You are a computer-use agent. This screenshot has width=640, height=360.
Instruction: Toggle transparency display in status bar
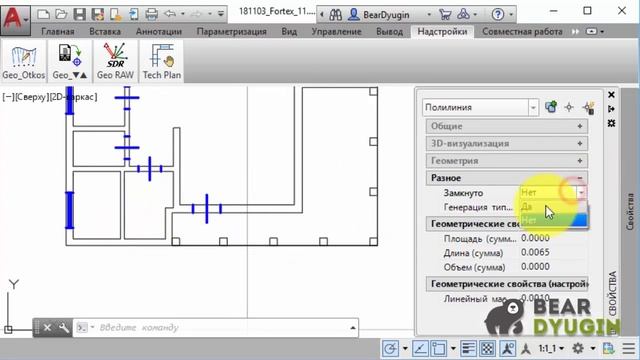point(487,348)
